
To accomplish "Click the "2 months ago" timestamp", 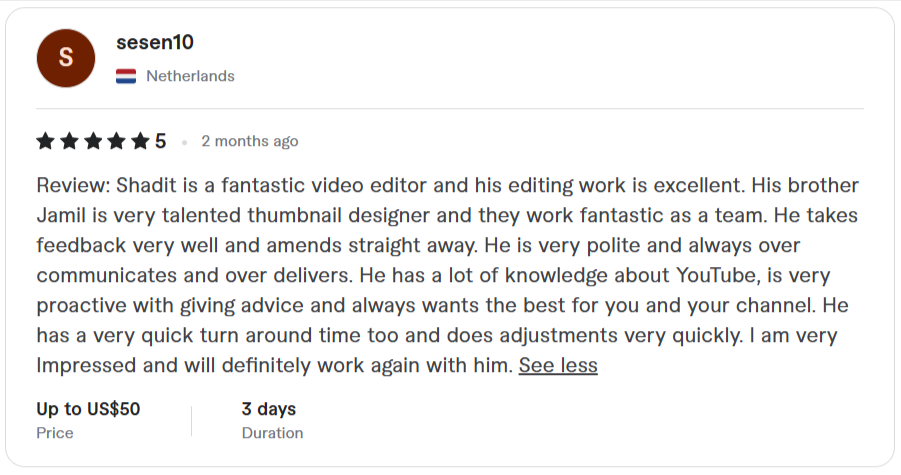I will [250, 141].
